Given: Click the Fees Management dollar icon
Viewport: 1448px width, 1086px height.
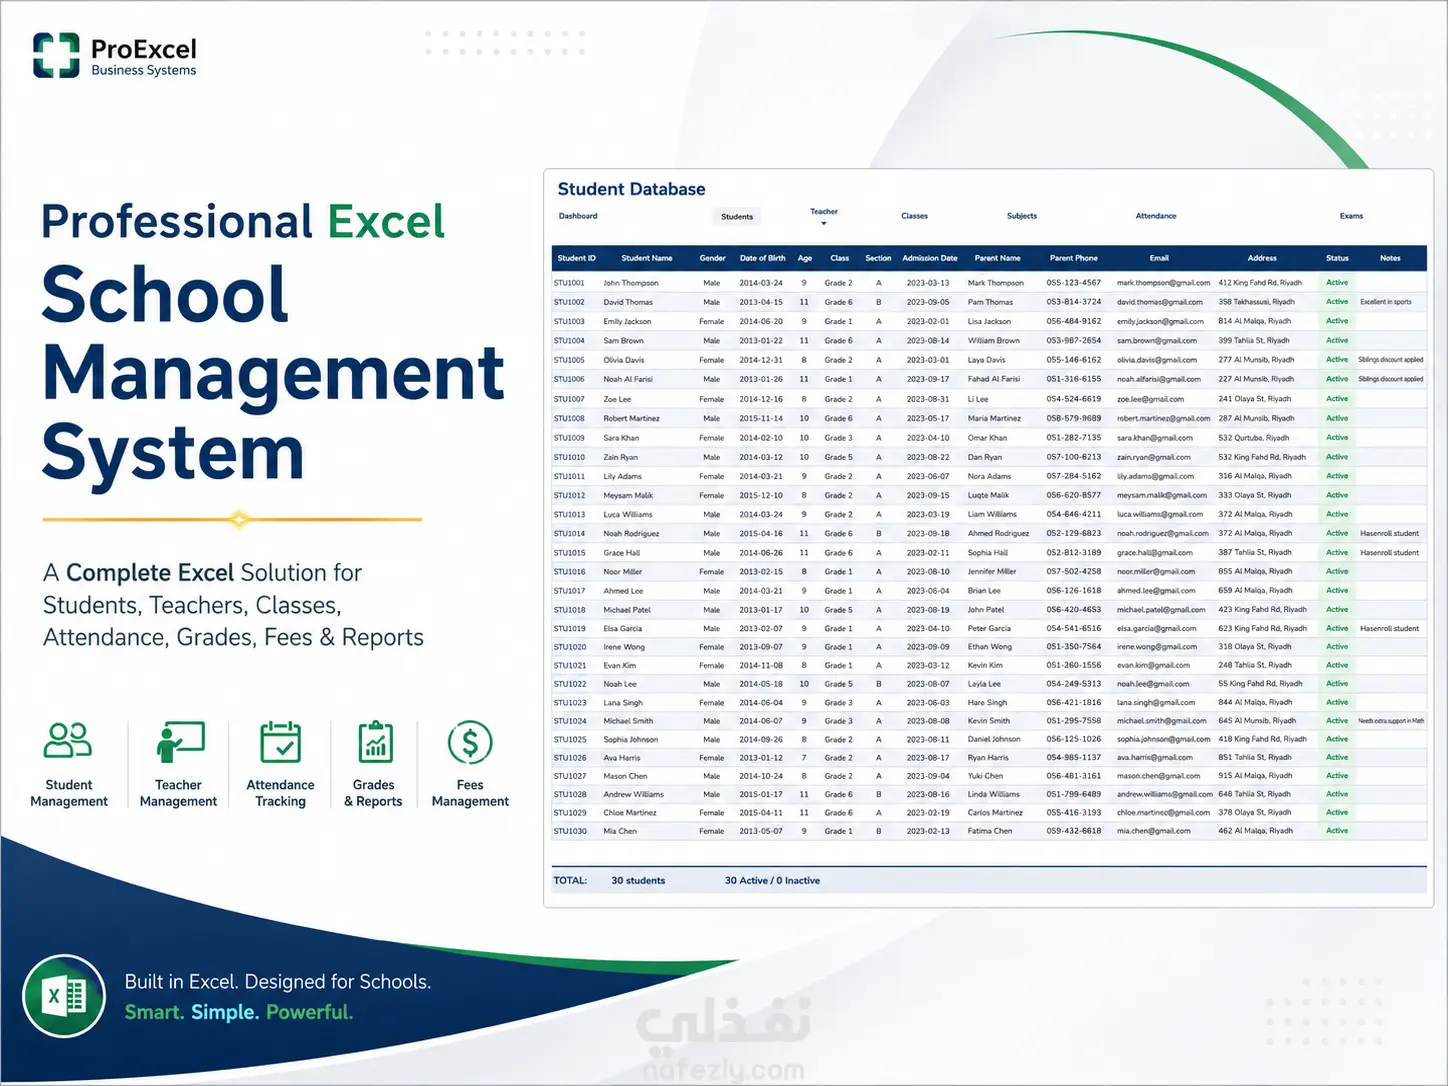Looking at the screenshot, I should point(470,743).
